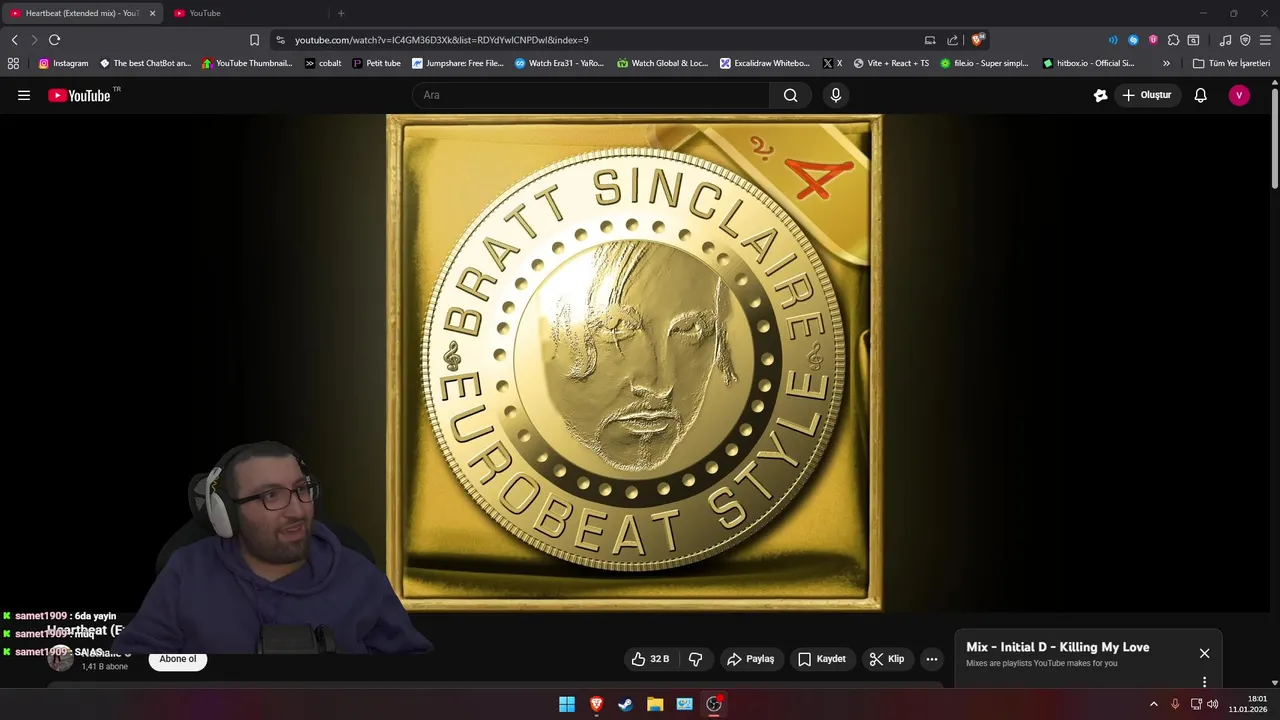Click the page vertical scrollbar
Screen dimensions: 1280x720
point(1275,138)
